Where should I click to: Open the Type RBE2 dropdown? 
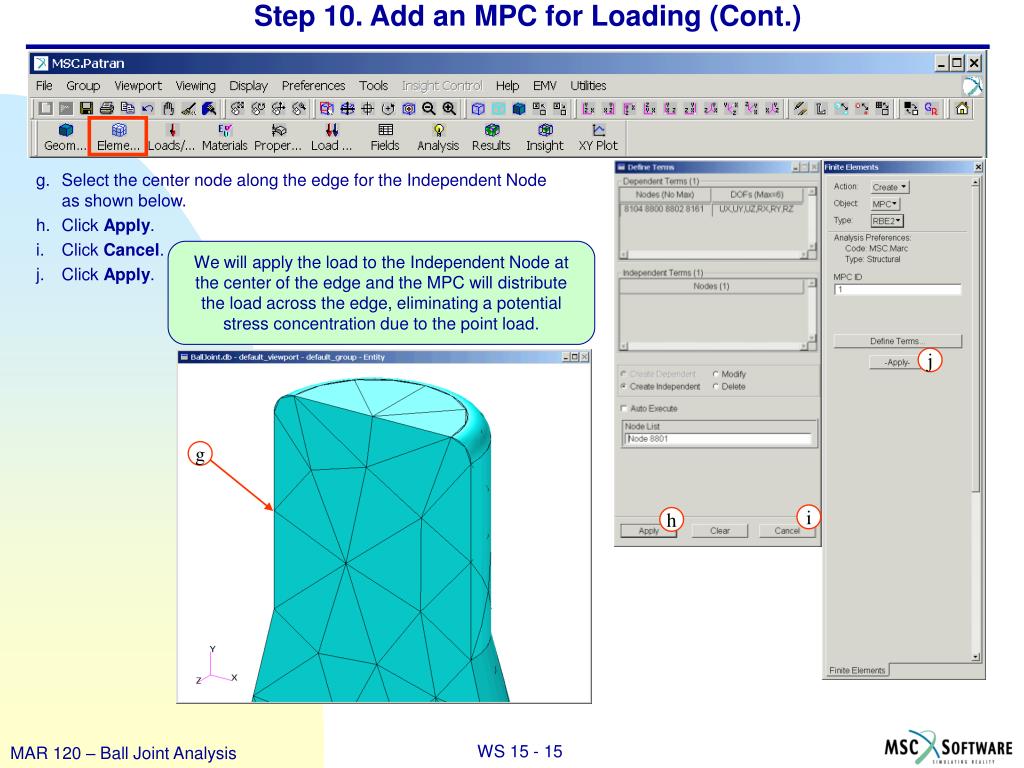click(x=887, y=221)
